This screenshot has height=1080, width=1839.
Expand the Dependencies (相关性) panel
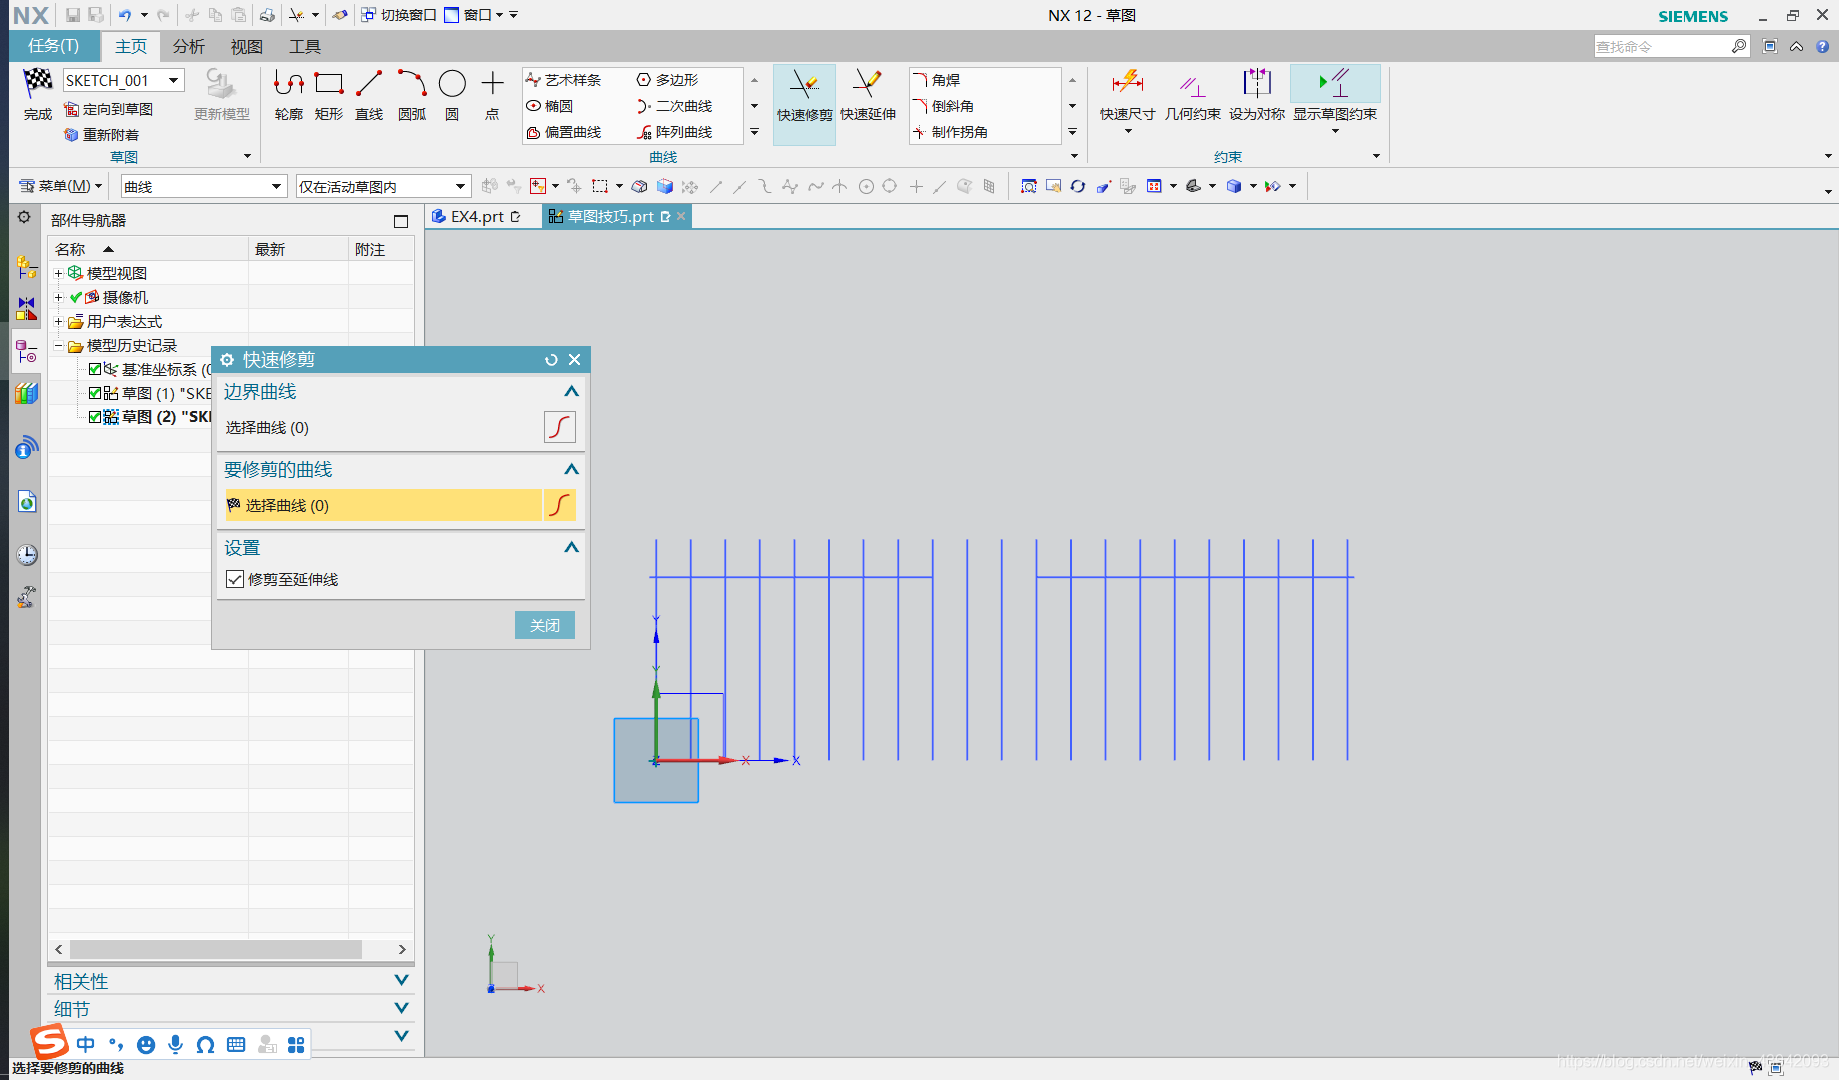coord(401,980)
